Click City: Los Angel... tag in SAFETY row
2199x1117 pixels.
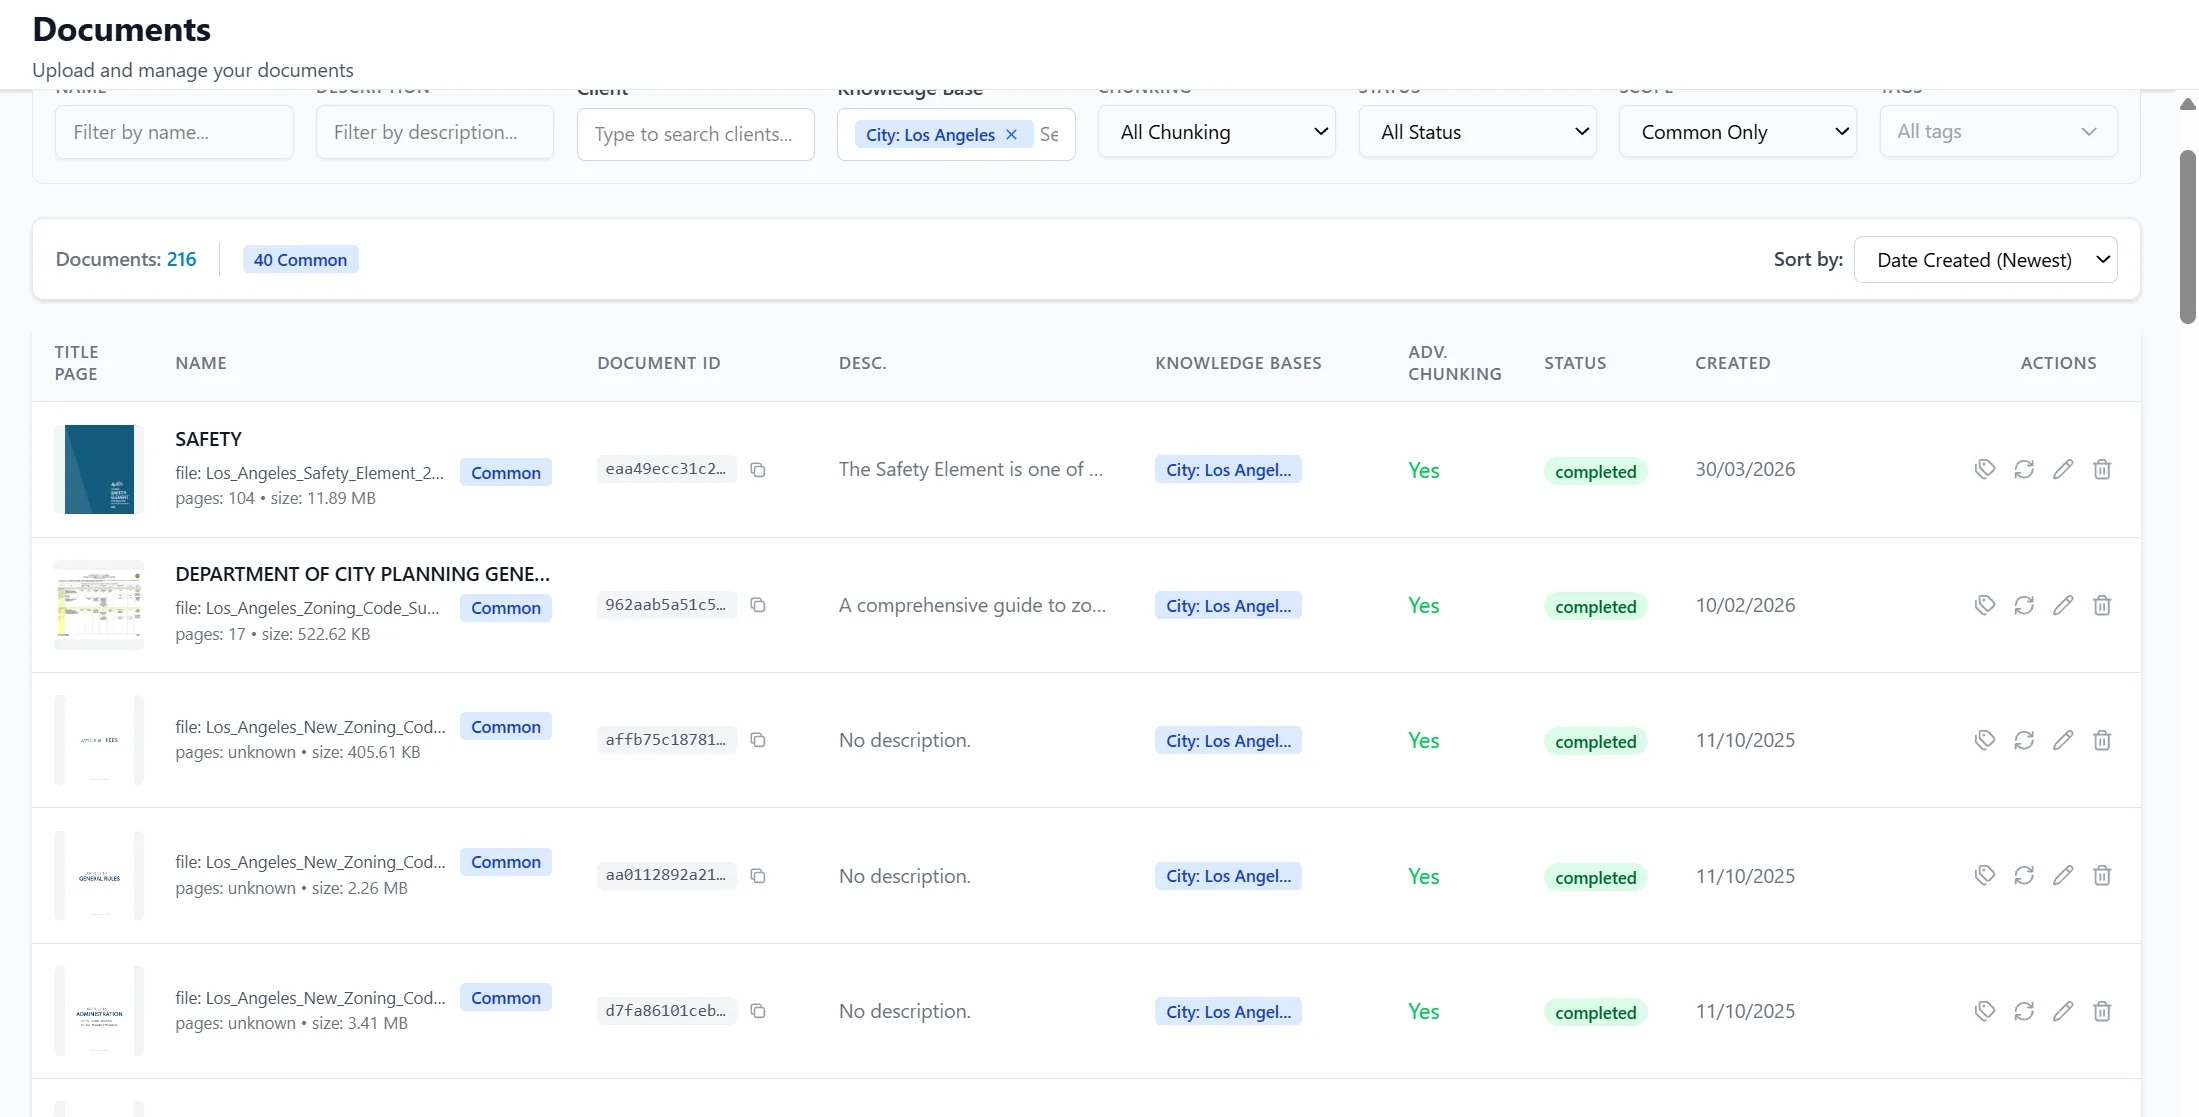pos(1228,470)
